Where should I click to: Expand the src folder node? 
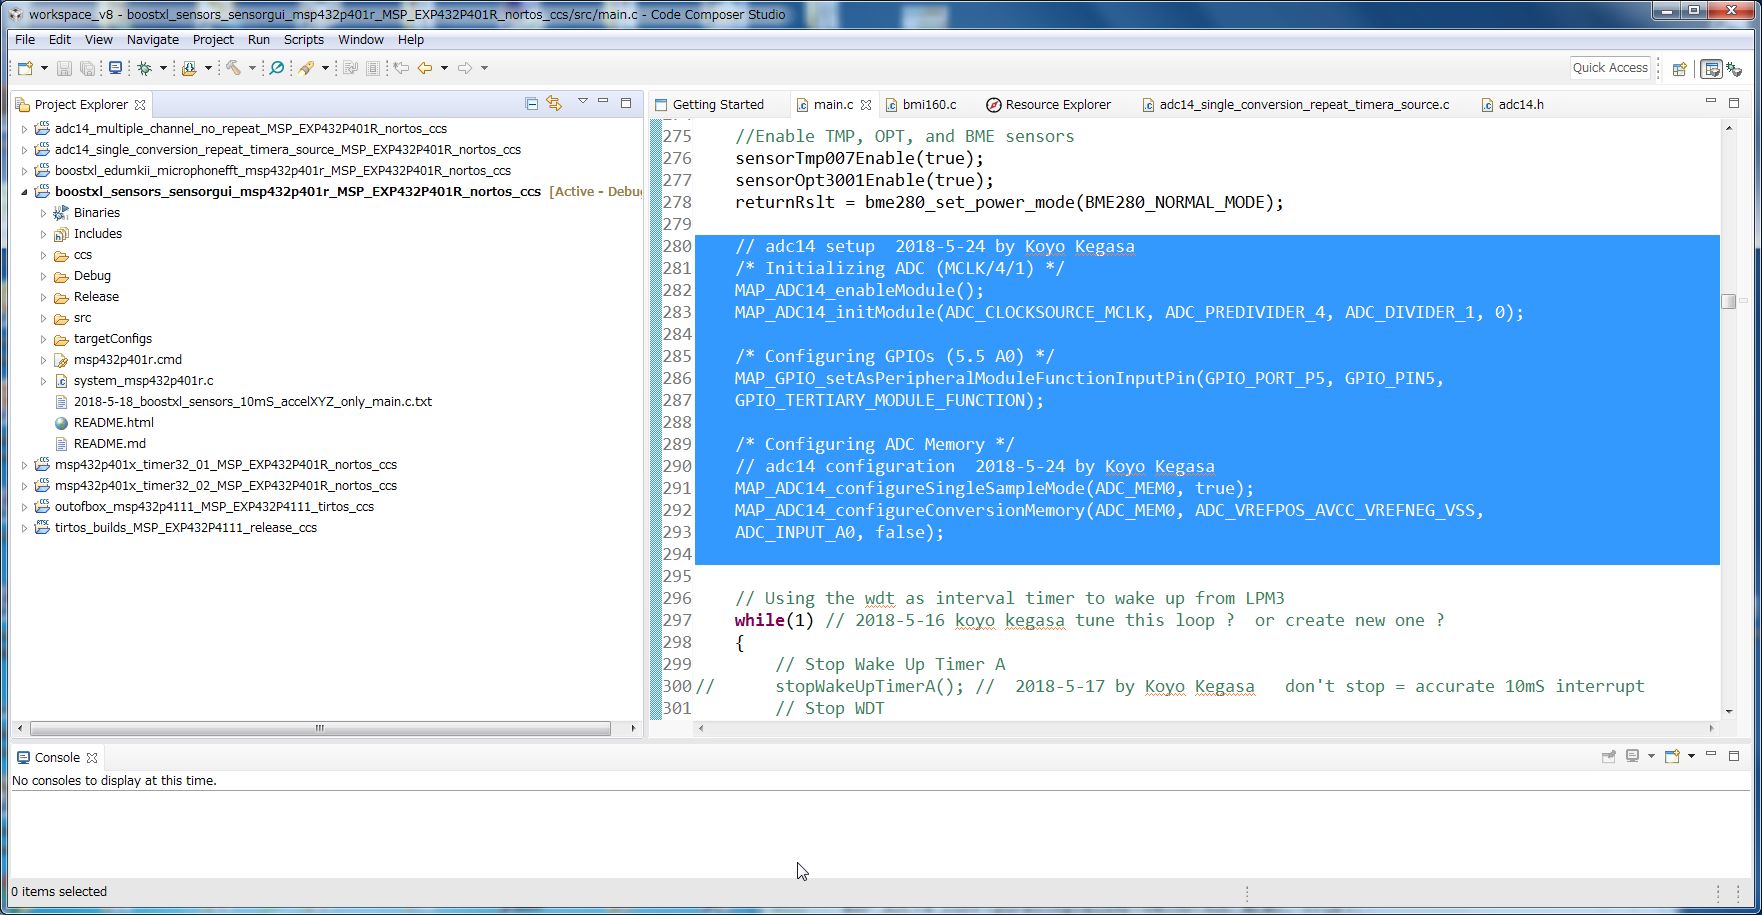coord(43,318)
